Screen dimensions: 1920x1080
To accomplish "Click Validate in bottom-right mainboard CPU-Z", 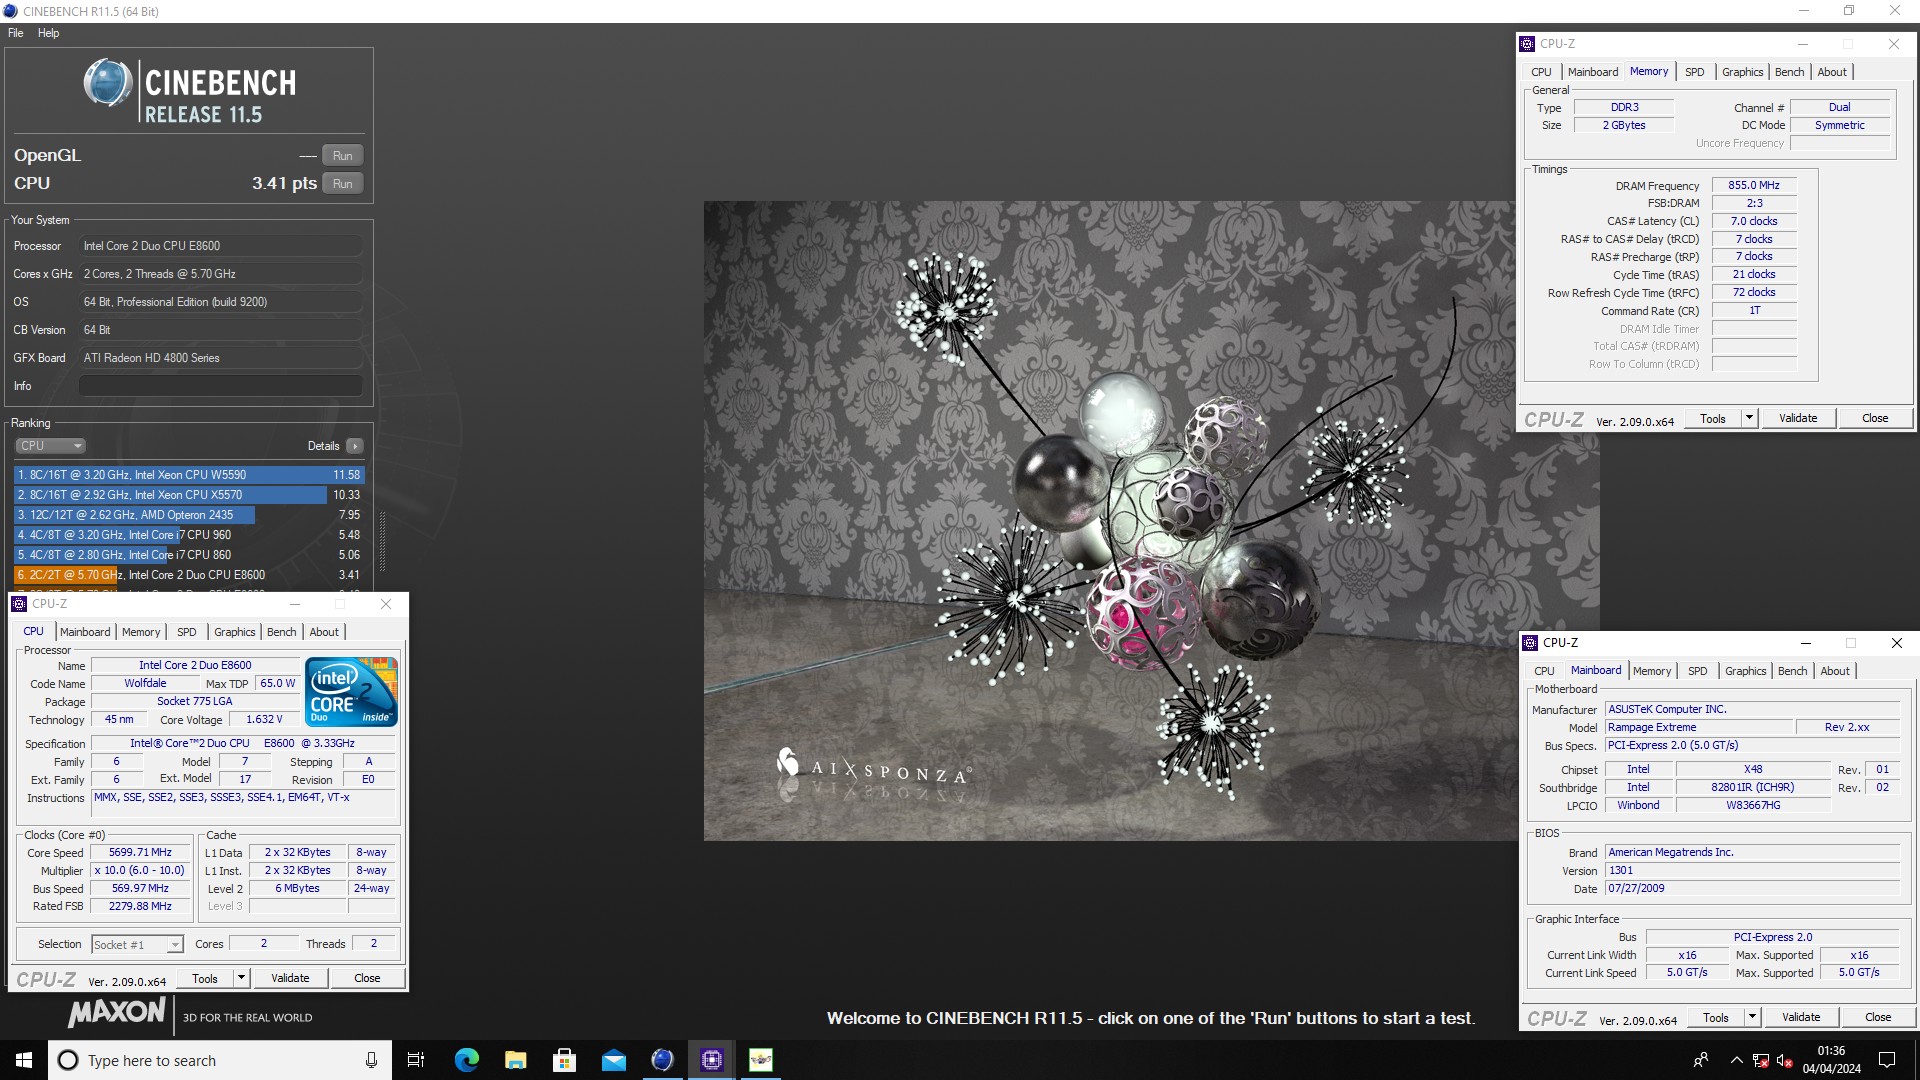I will tap(1801, 1018).
